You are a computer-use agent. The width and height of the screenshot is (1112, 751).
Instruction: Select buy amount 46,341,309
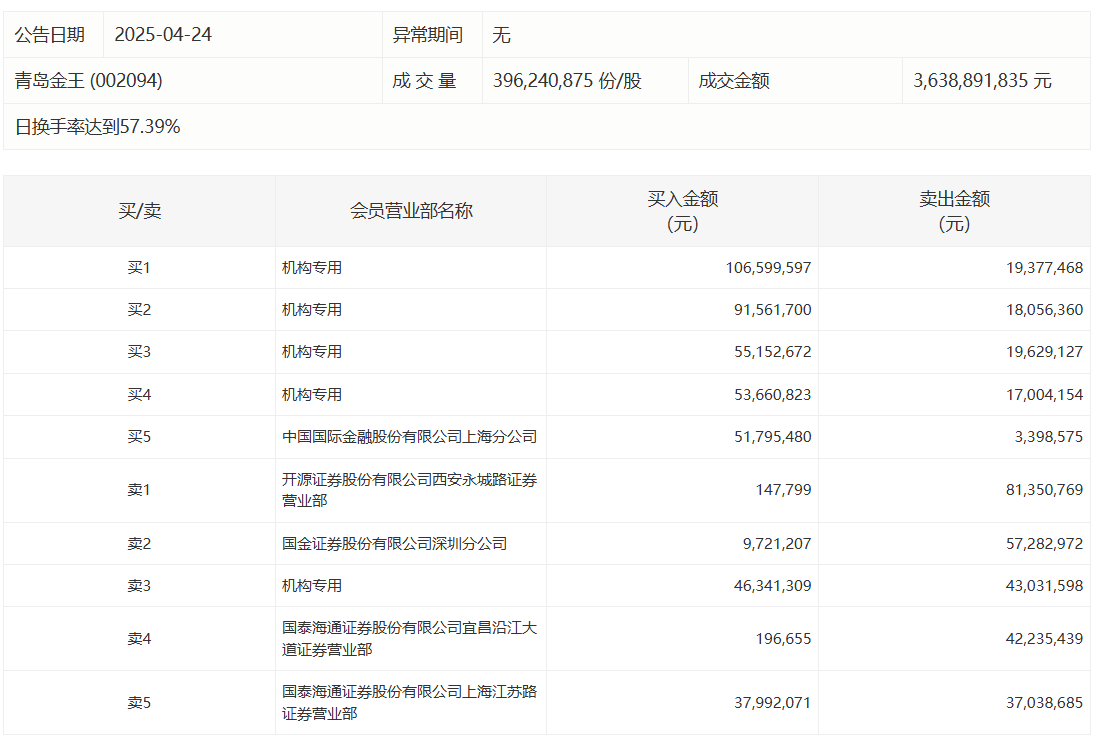772,586
